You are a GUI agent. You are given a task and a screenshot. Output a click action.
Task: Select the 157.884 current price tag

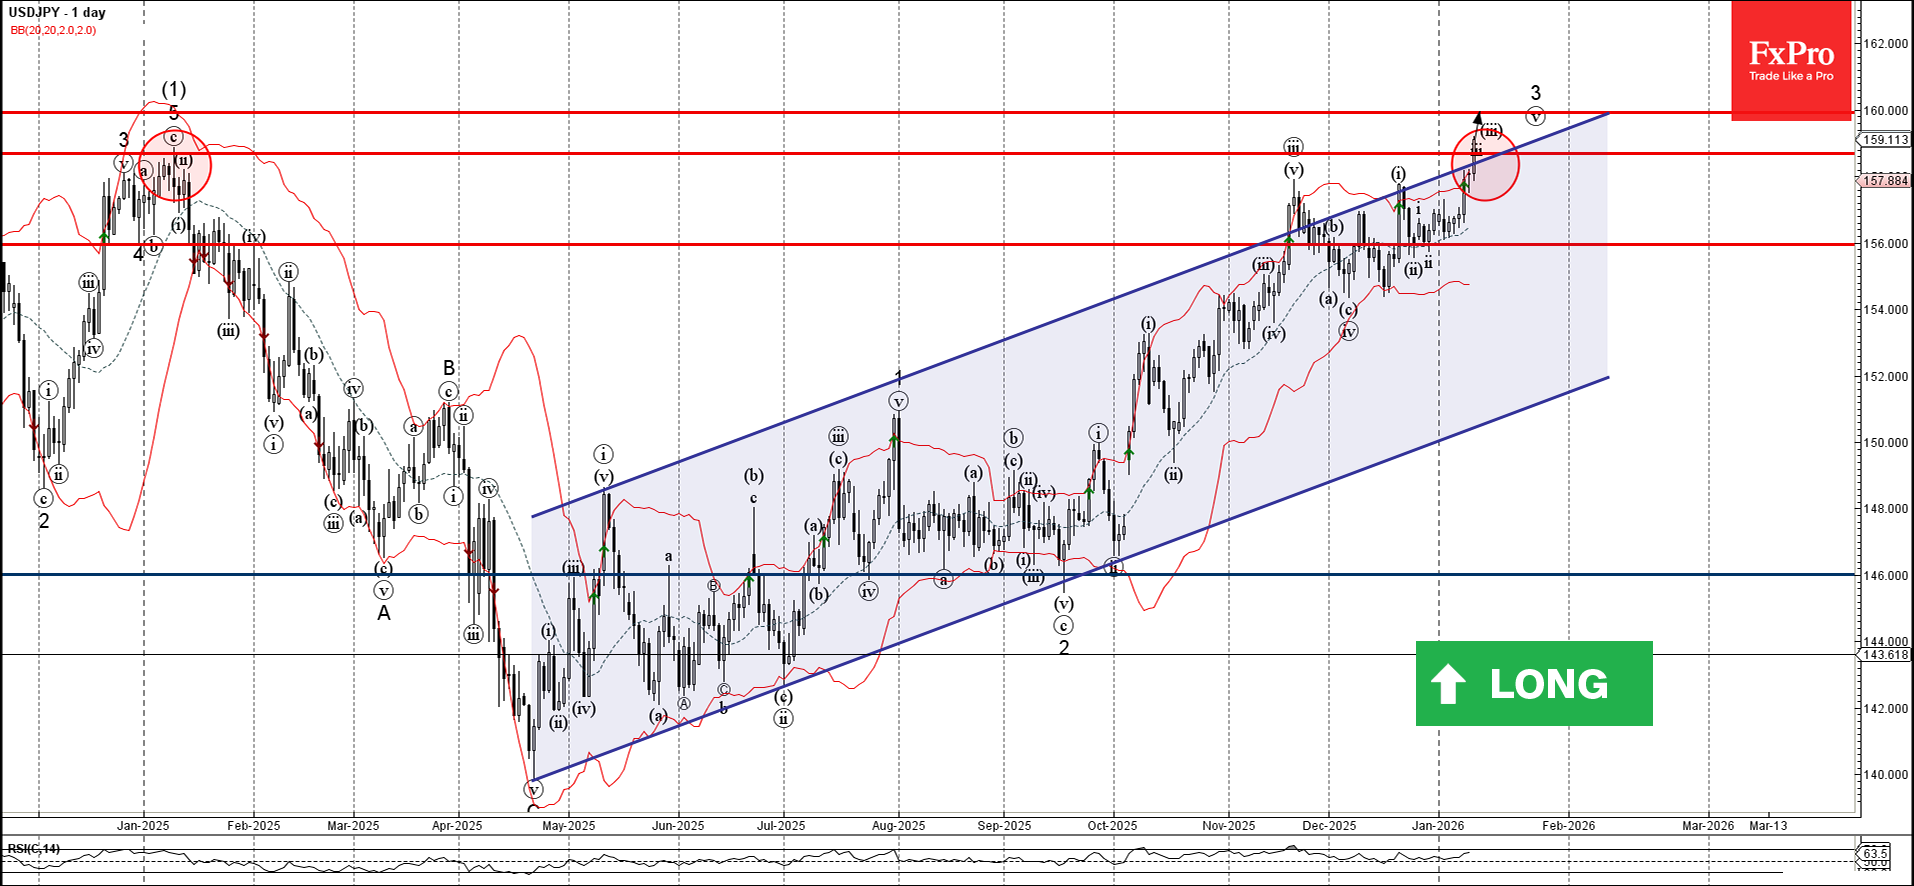(x=1886, y=181)
